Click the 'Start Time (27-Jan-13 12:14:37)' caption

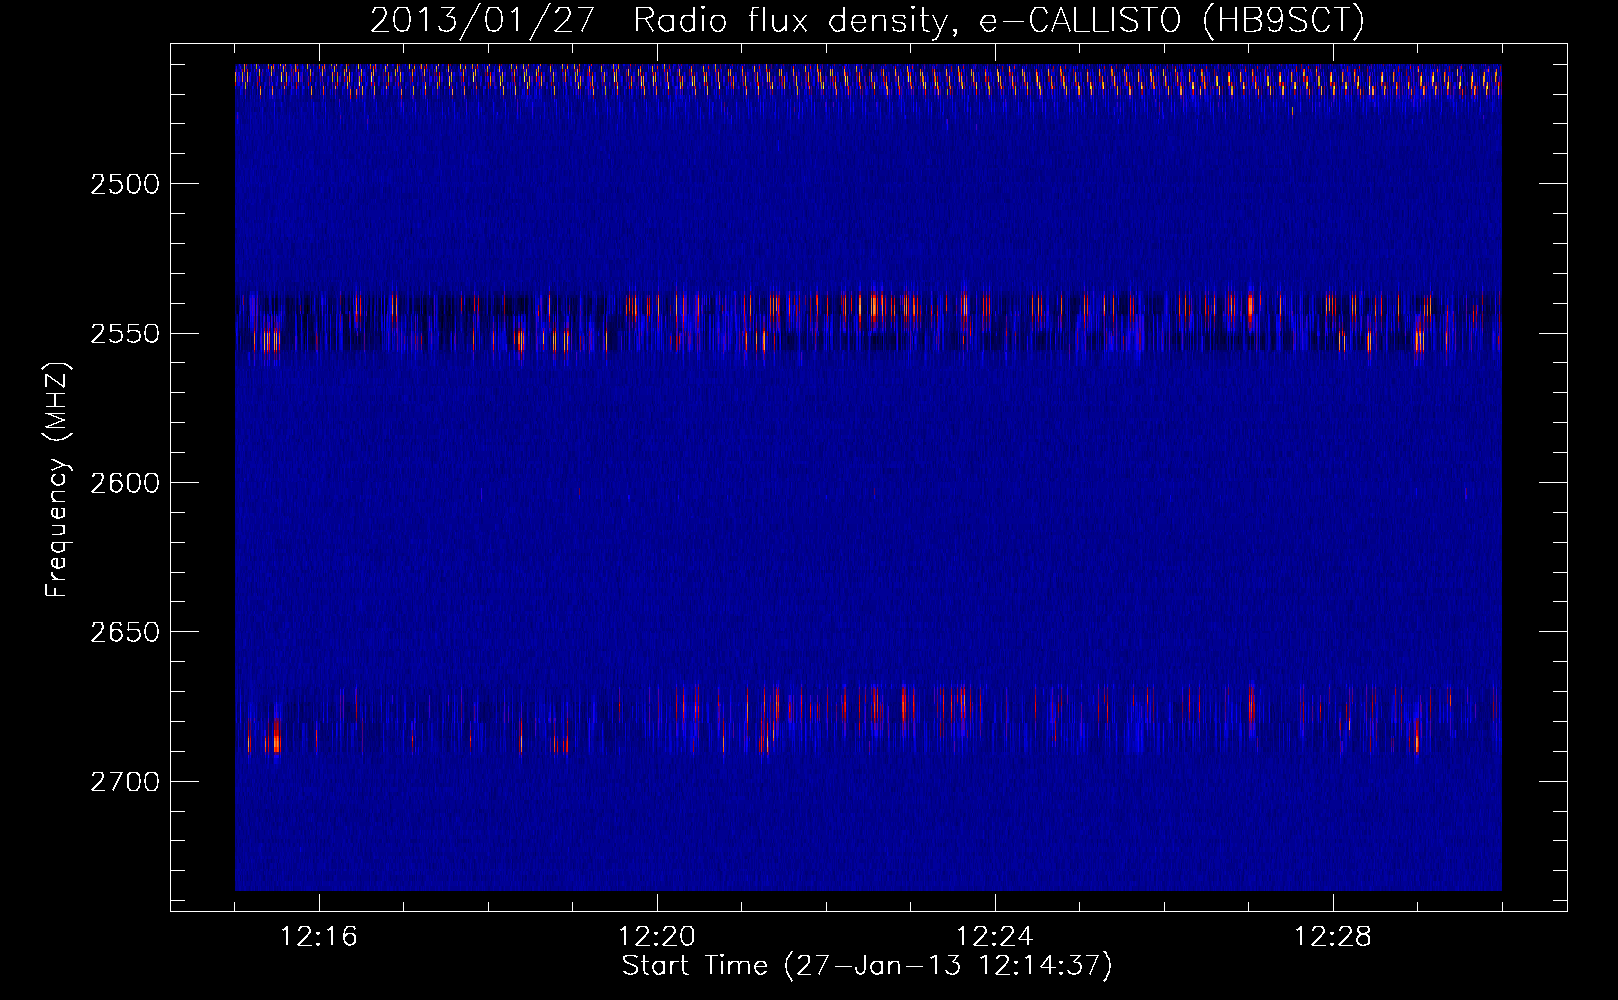[x=867, y=966]
